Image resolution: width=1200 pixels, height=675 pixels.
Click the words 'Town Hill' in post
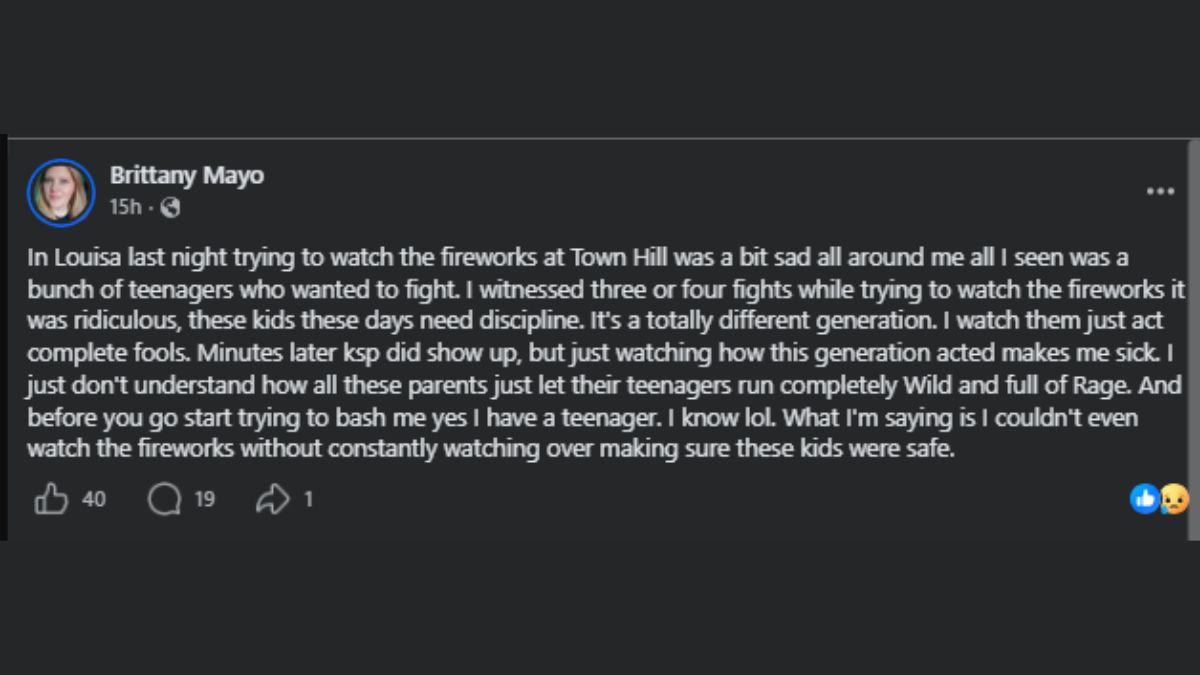click(612, 257)
